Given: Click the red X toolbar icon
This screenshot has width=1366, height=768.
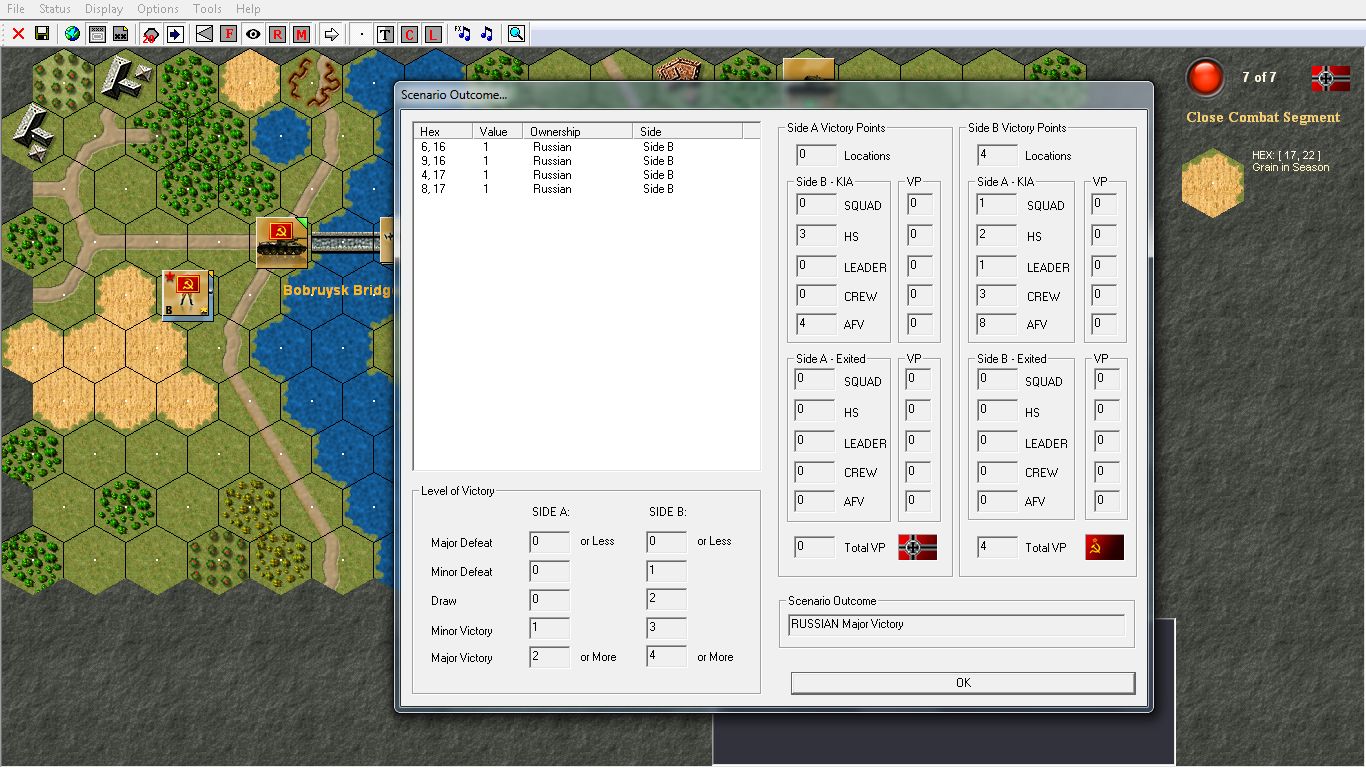Looking at the screenshot, I should [18, 34].
